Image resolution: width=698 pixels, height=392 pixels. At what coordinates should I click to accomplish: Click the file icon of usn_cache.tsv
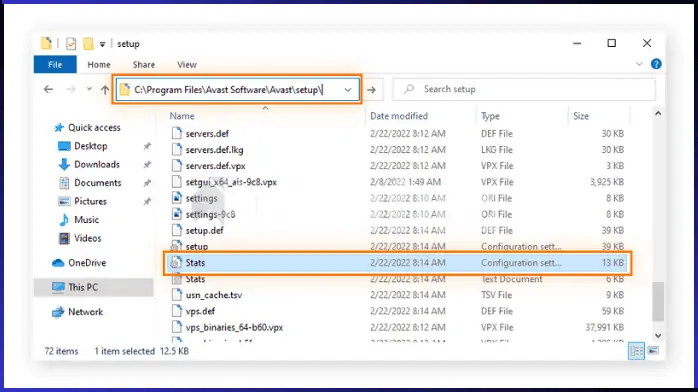pyautogui.click(x=177, y=295)
